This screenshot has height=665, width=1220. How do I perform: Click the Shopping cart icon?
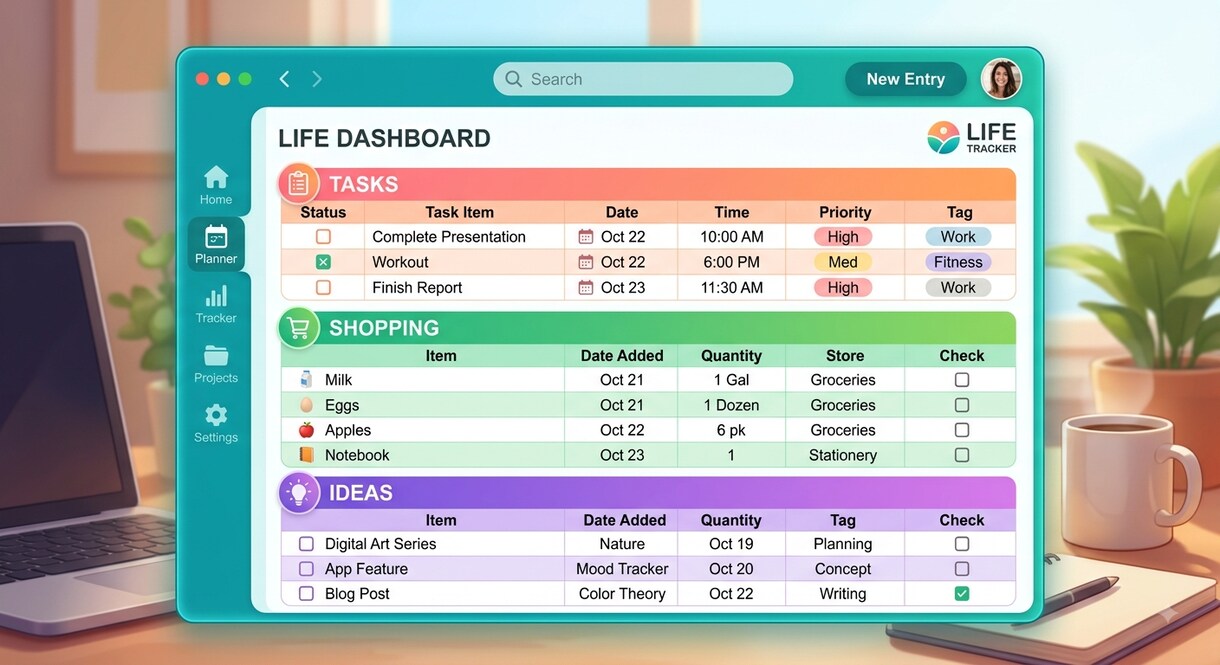[x=298, y=328]
